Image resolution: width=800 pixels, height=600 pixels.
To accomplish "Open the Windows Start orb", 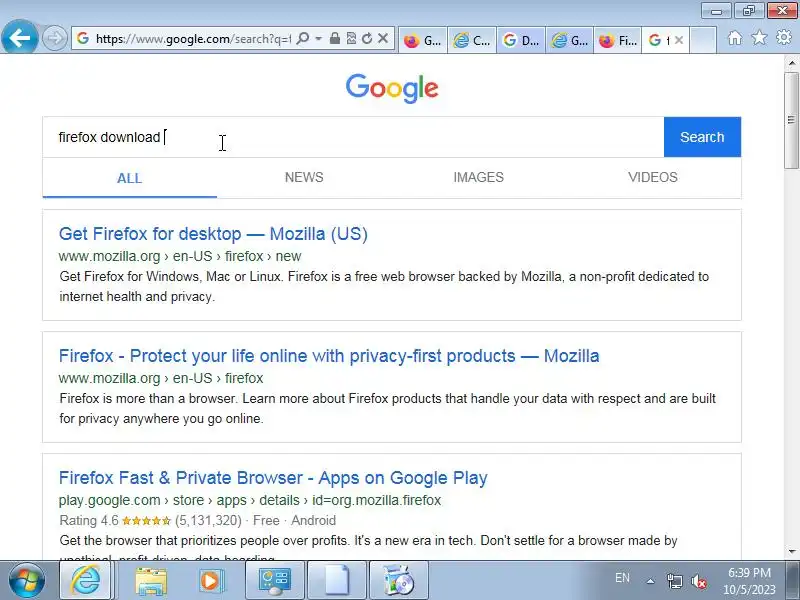I will coord(27,581).
